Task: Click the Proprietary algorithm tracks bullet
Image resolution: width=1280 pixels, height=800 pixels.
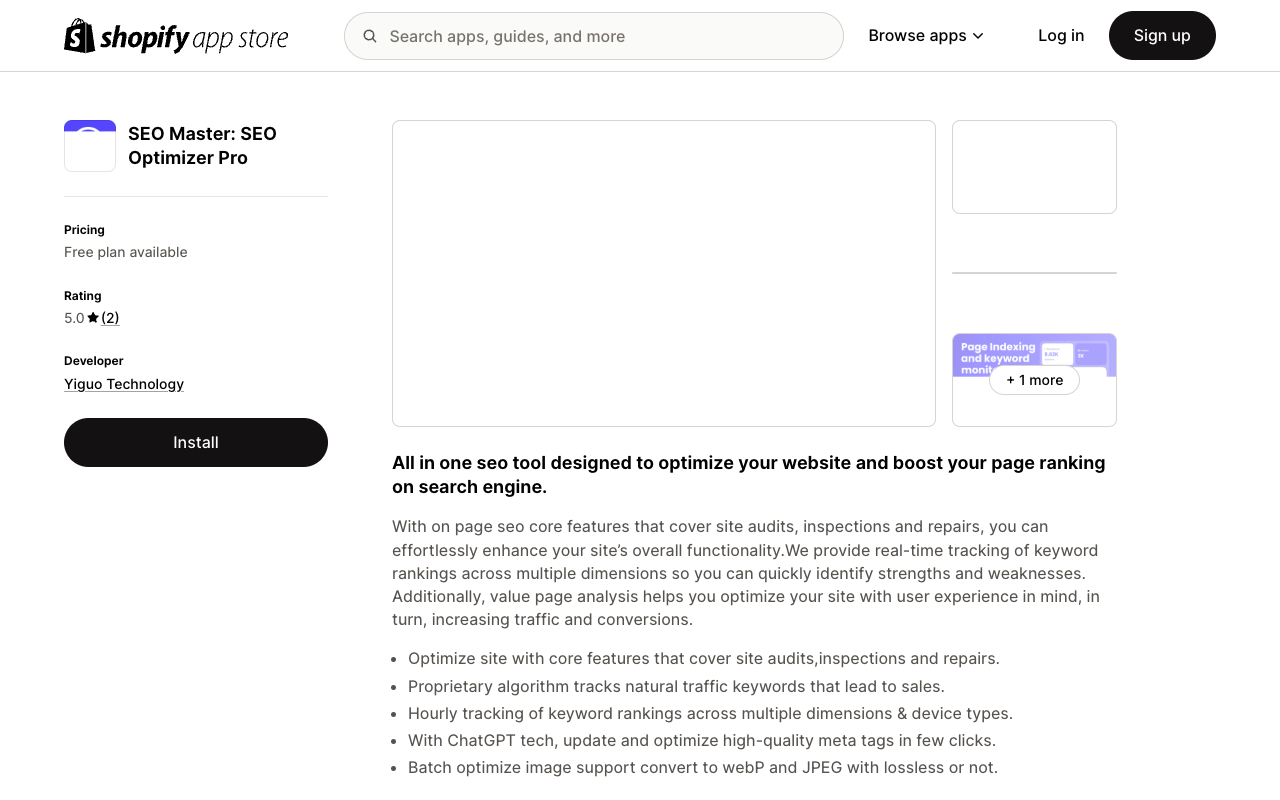Action: point(676,686)
